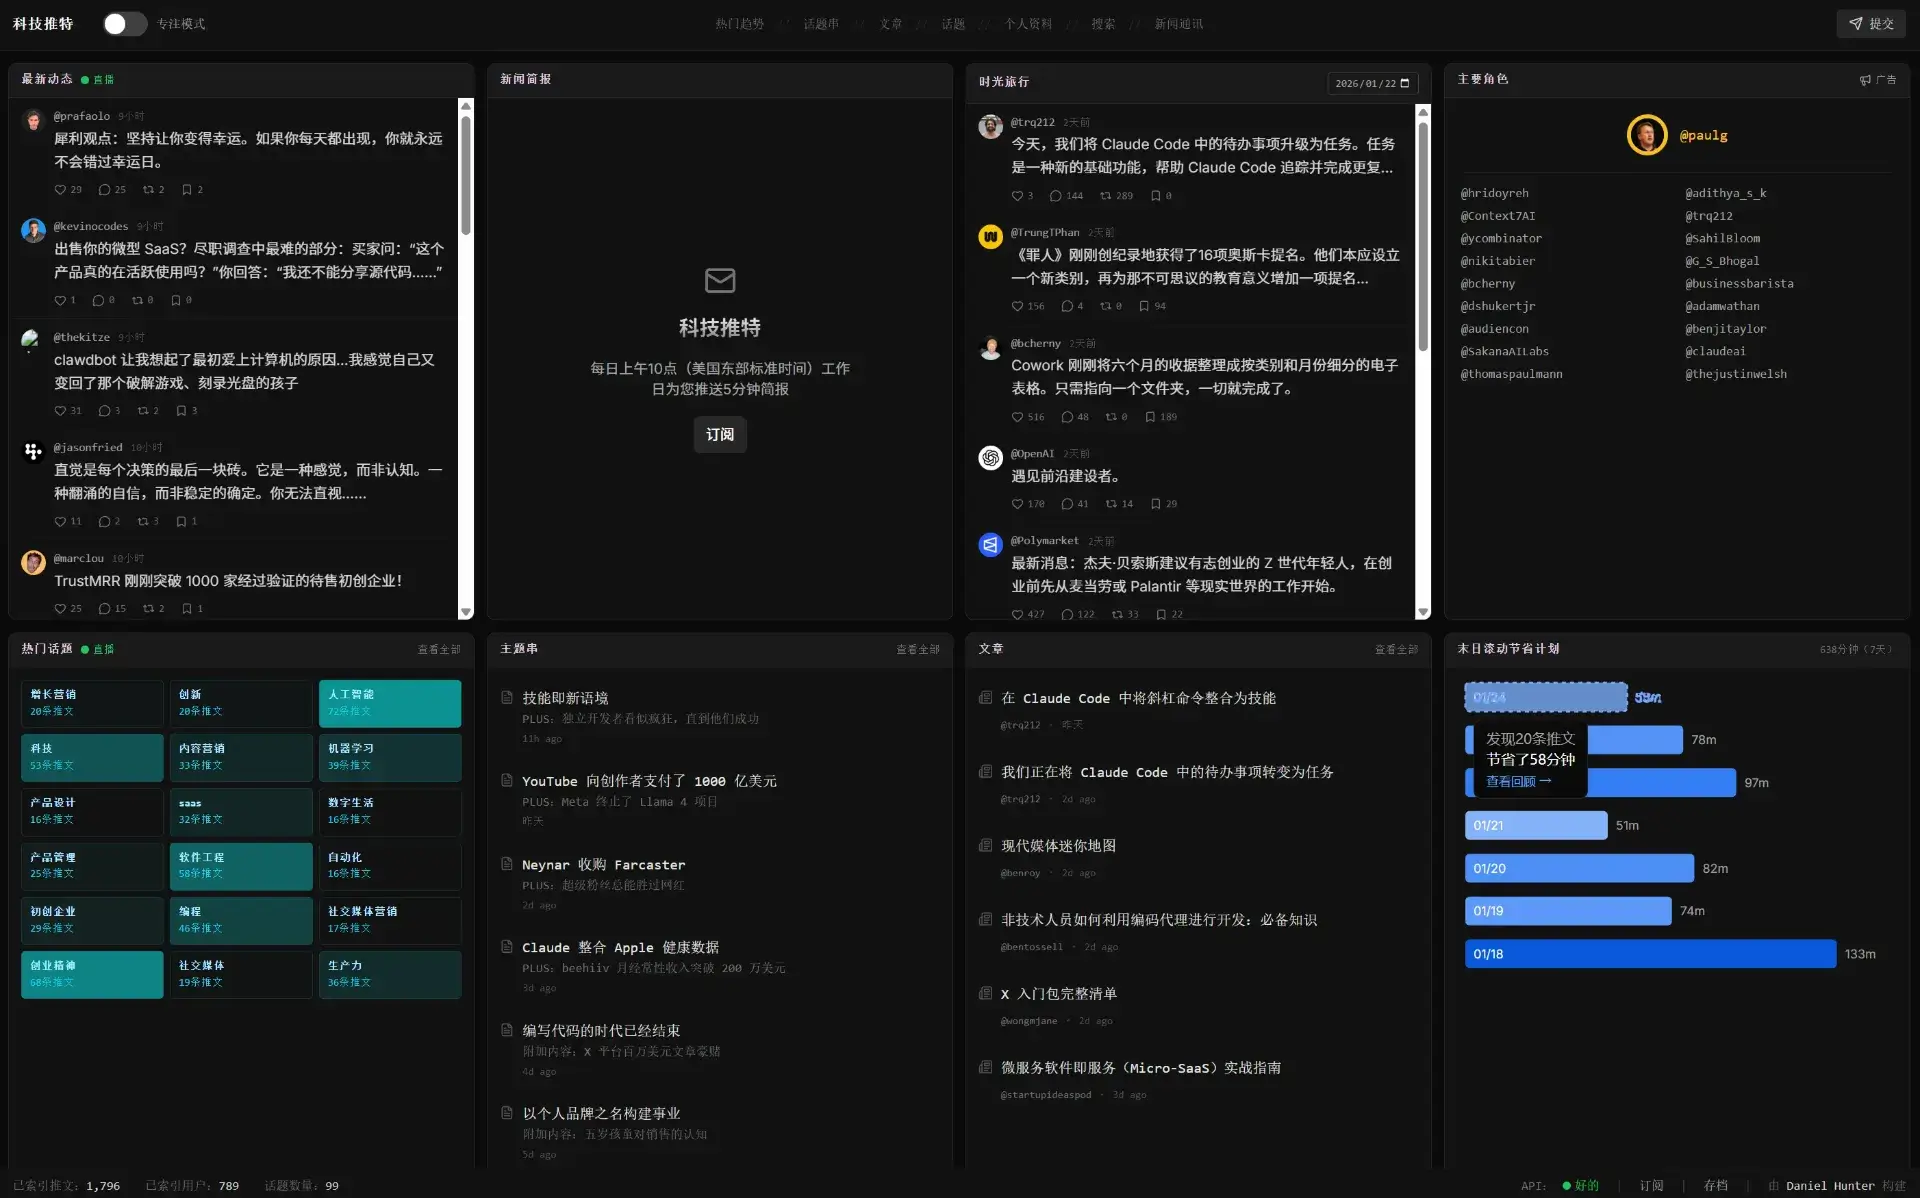Toggle the 专注模式 switch

[125, 24]
